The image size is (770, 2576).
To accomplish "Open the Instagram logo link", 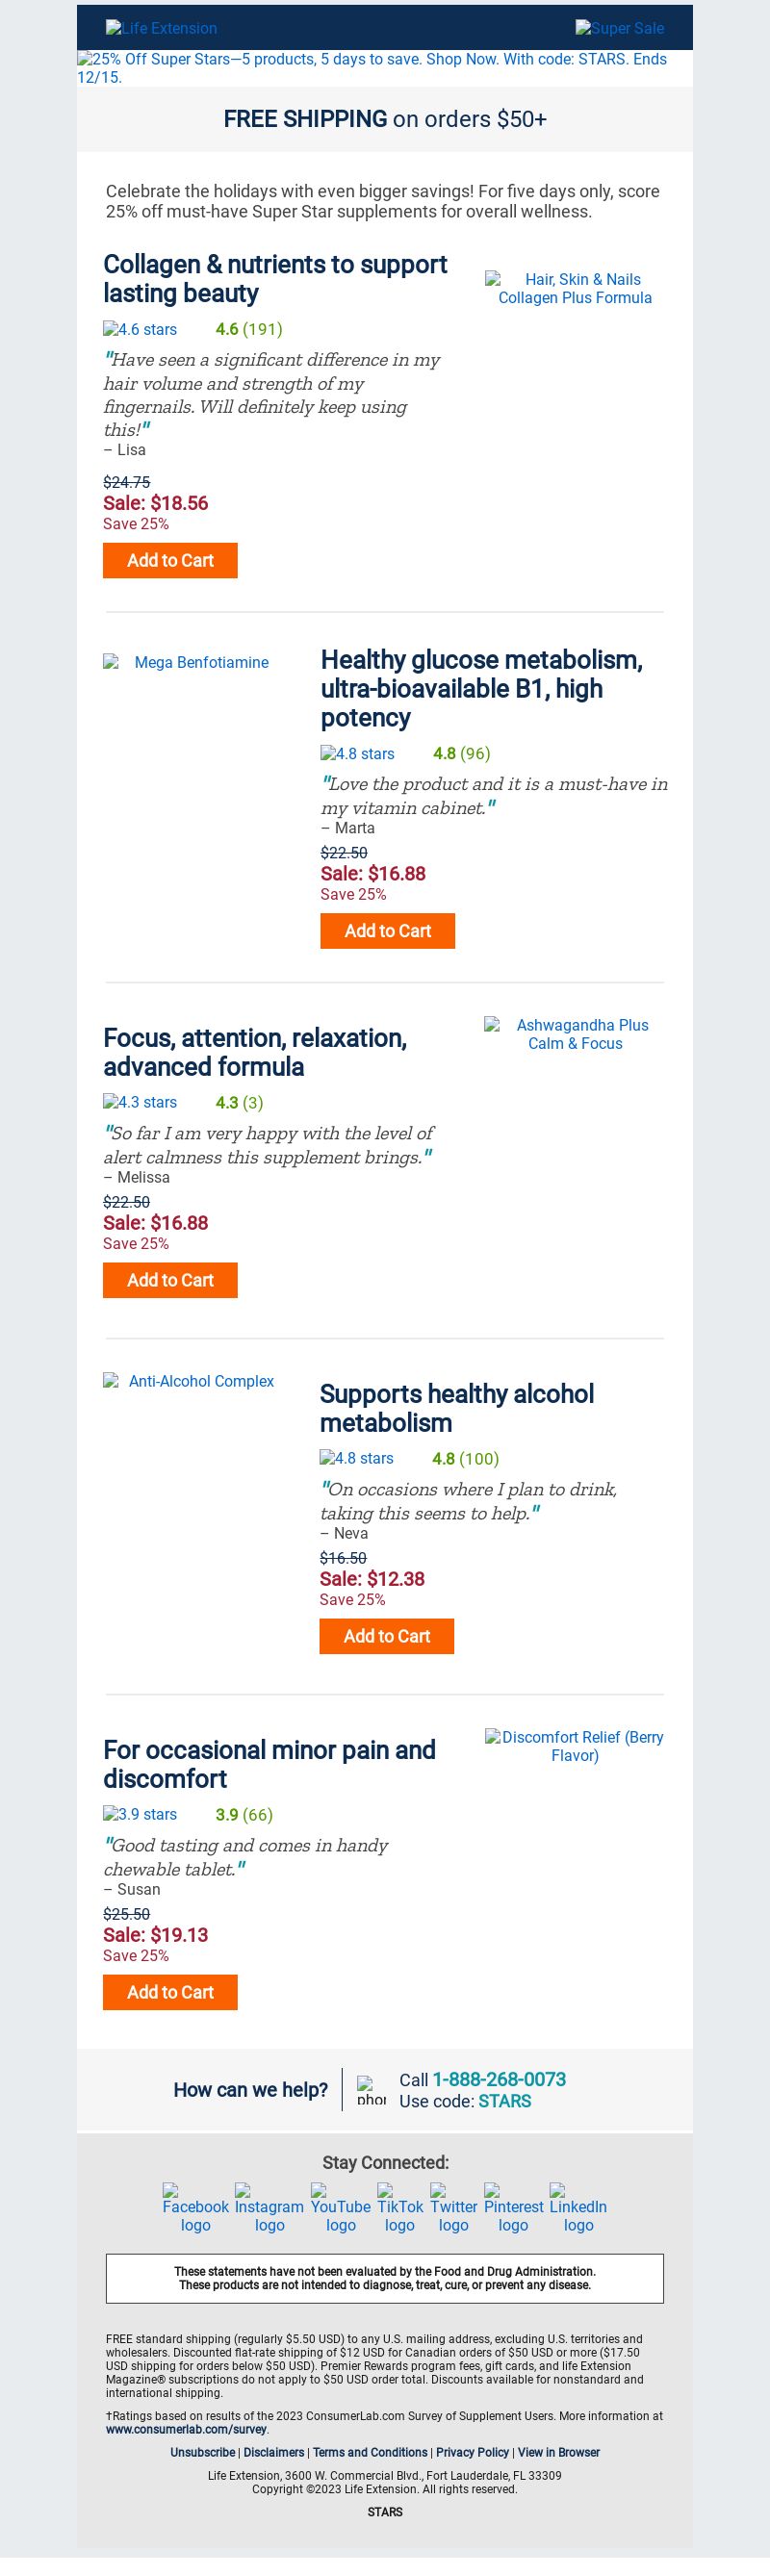I will [x=269, y=2208].
